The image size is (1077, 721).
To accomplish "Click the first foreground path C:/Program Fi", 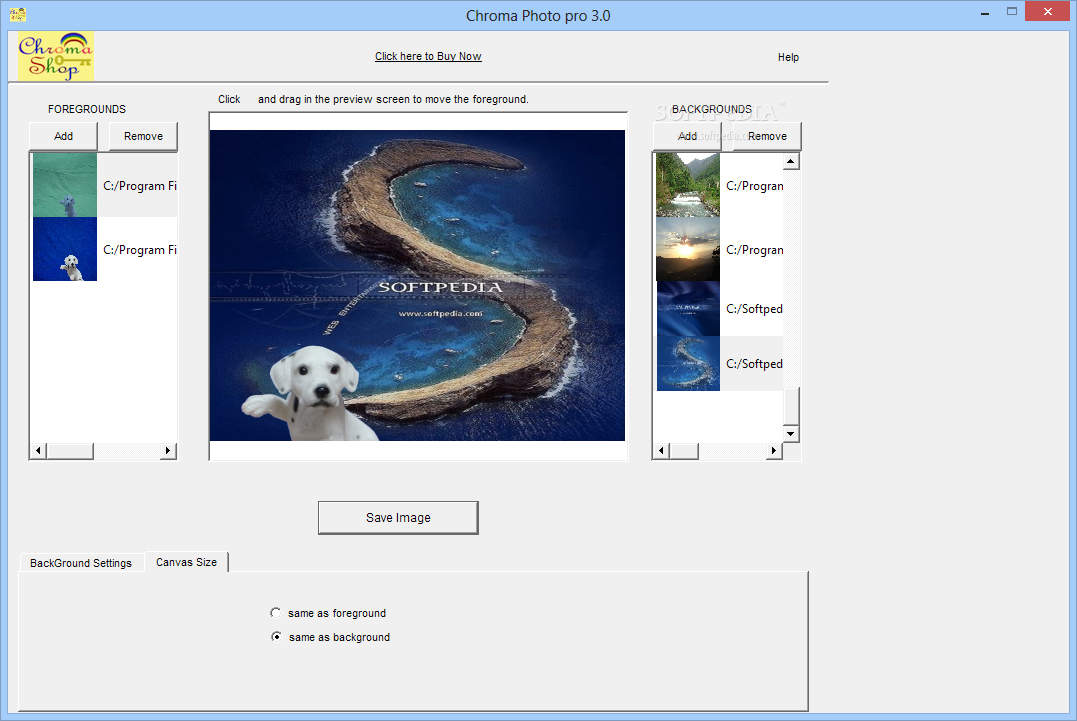I will tap(139, 185).
